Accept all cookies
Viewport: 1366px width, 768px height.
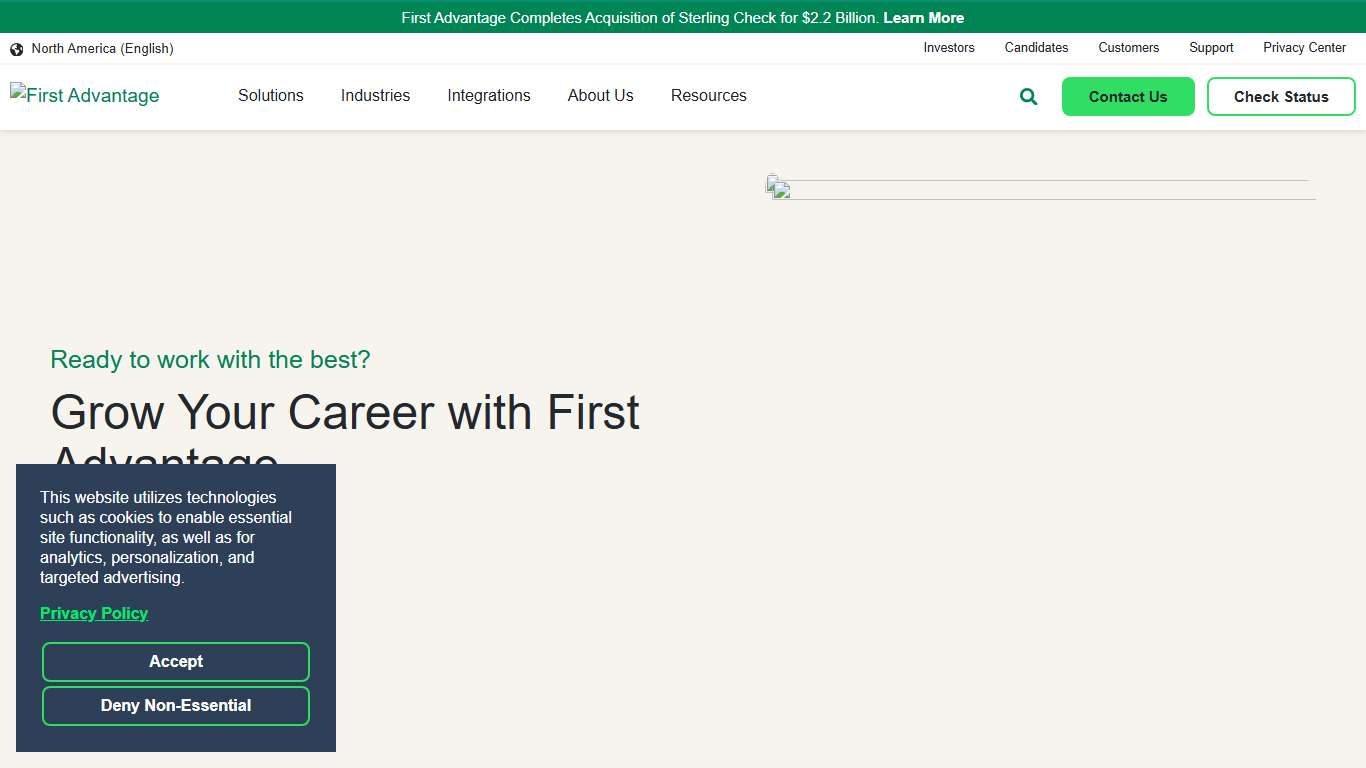tap(175, 661)
